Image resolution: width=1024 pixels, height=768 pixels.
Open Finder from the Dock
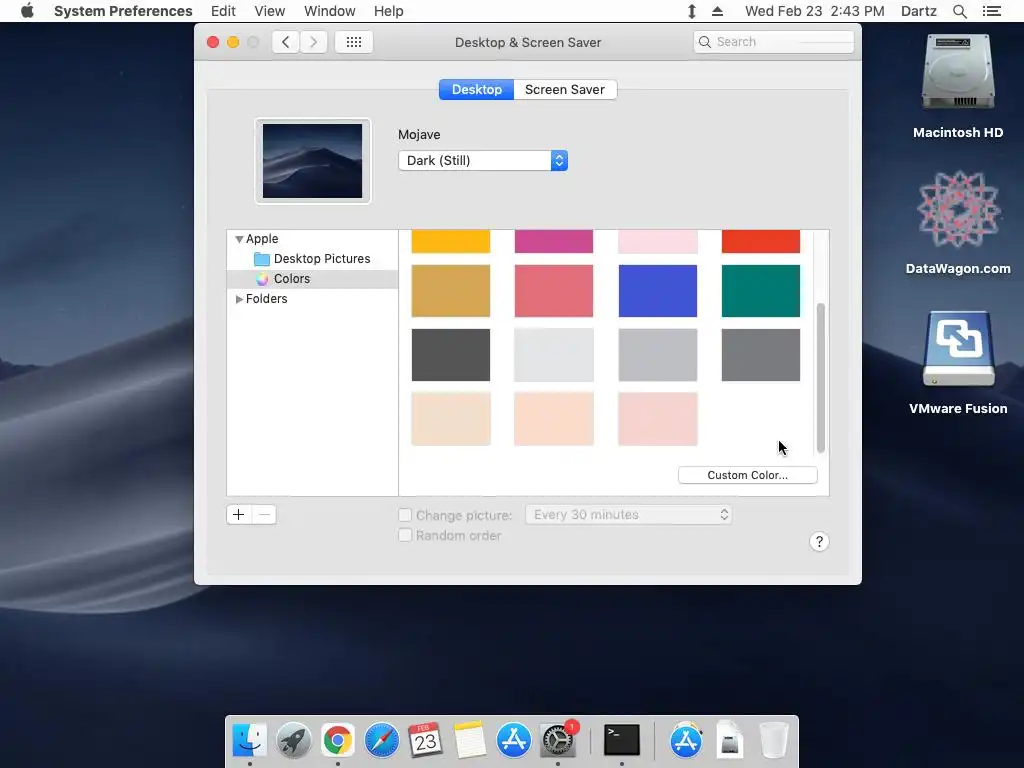coord(249,741)
